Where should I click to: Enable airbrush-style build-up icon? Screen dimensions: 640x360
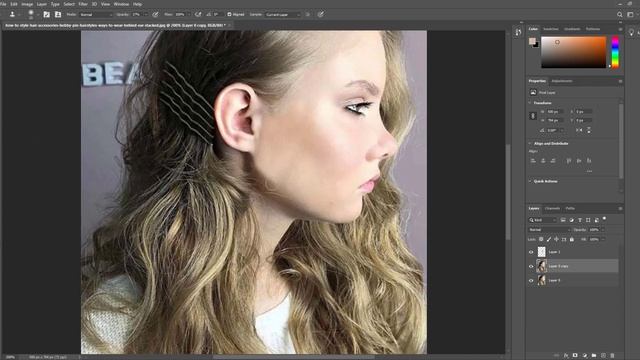[198, 14]
